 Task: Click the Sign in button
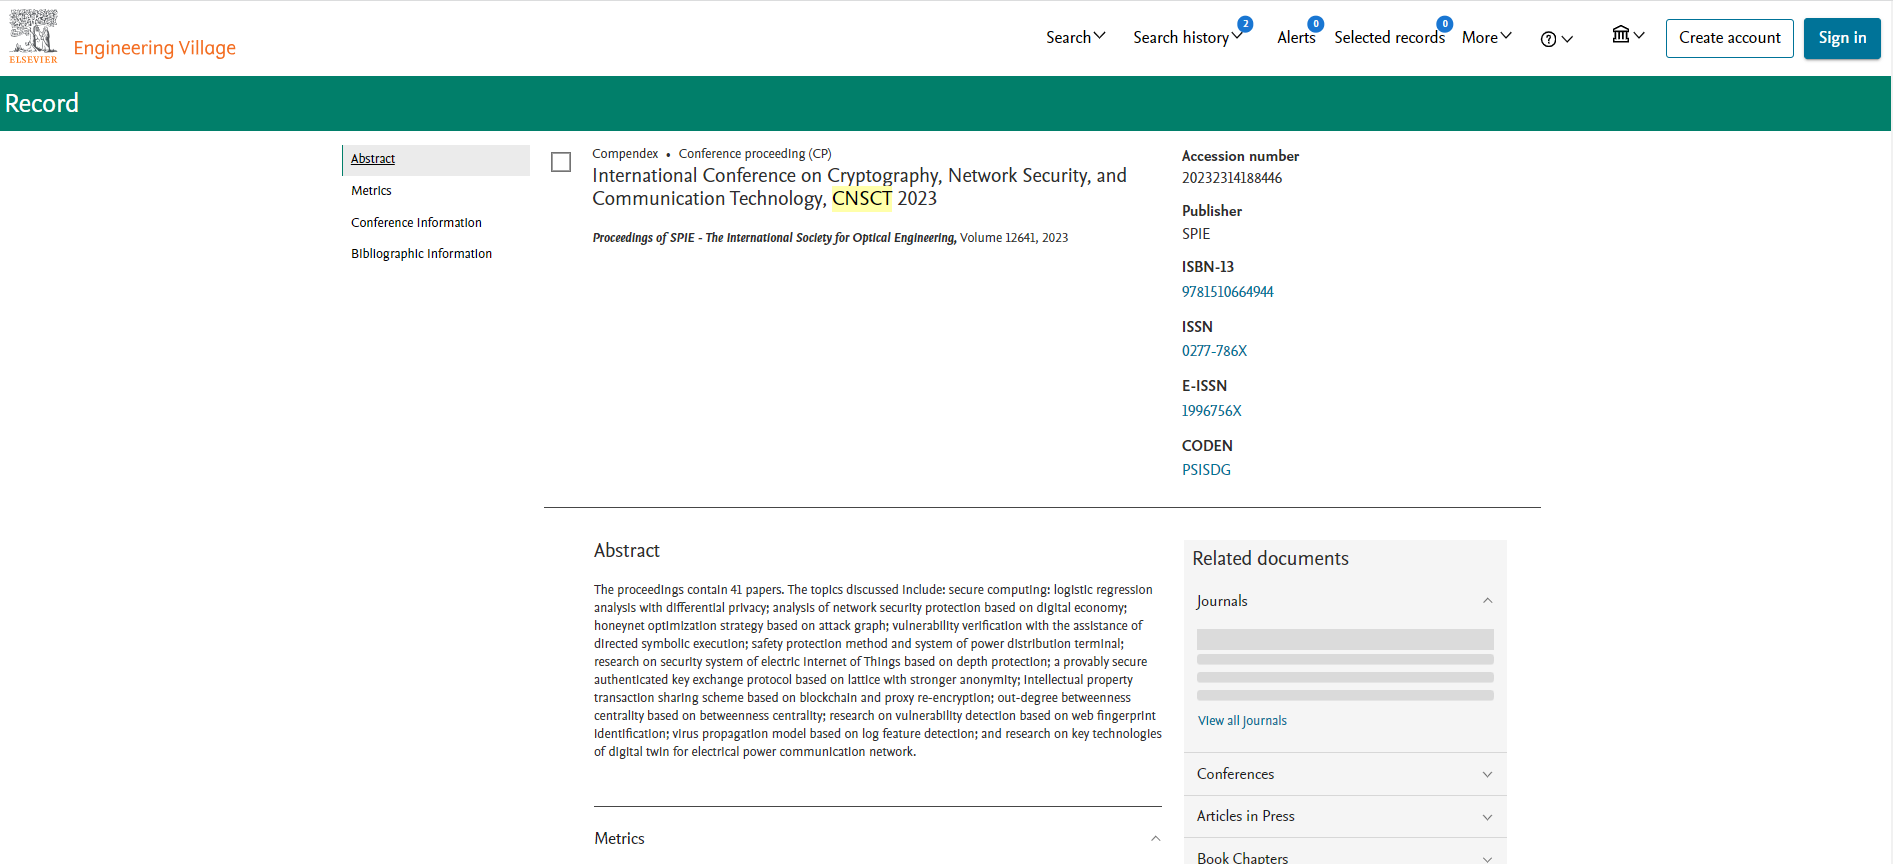click(1842, 38)
